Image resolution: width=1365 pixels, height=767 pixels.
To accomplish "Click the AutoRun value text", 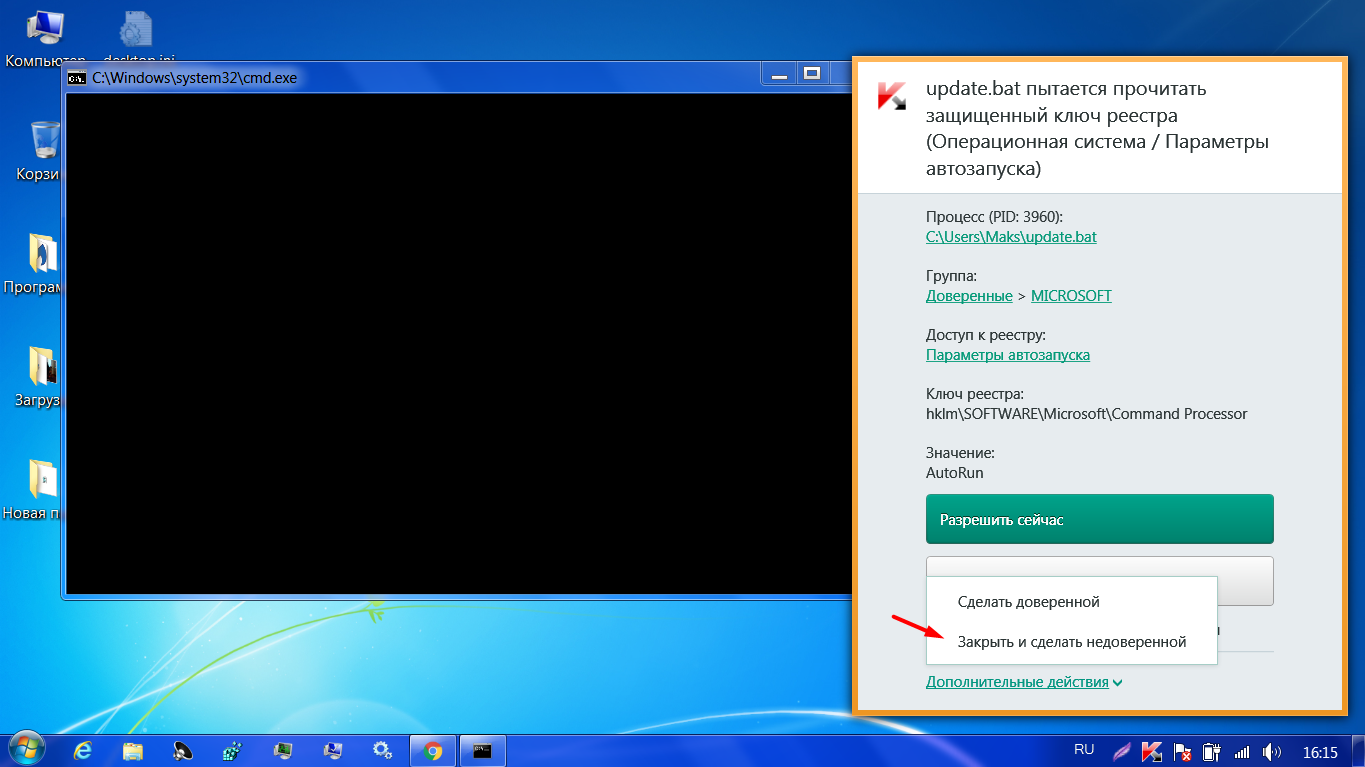I will click(955, 472).
